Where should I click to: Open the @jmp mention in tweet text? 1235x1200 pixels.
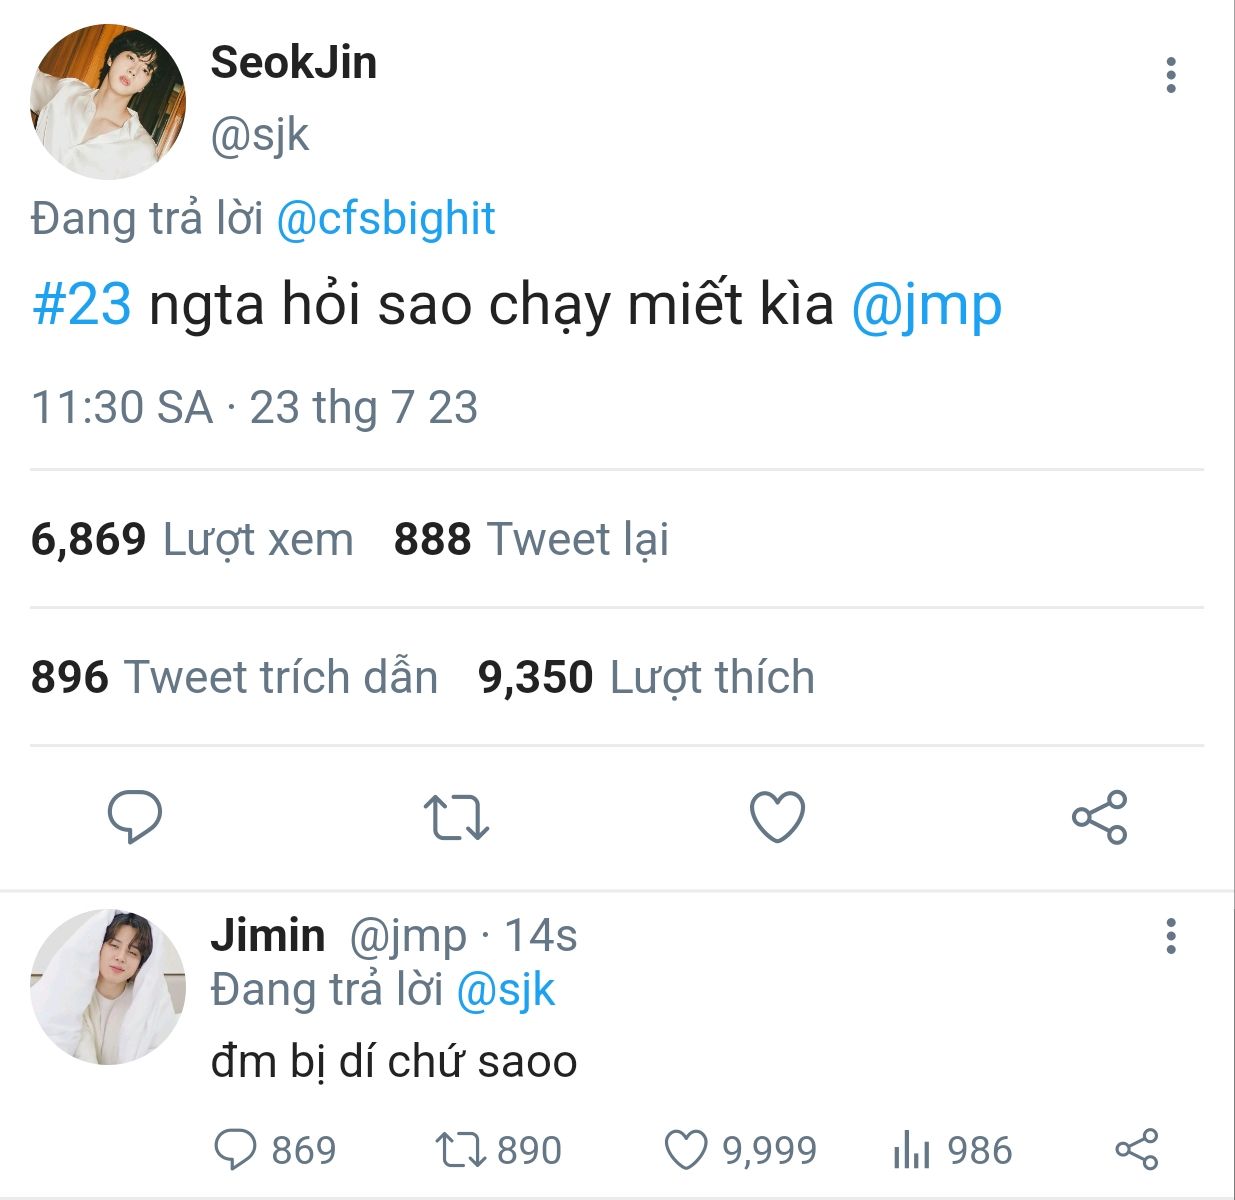[x=926, y=304]
